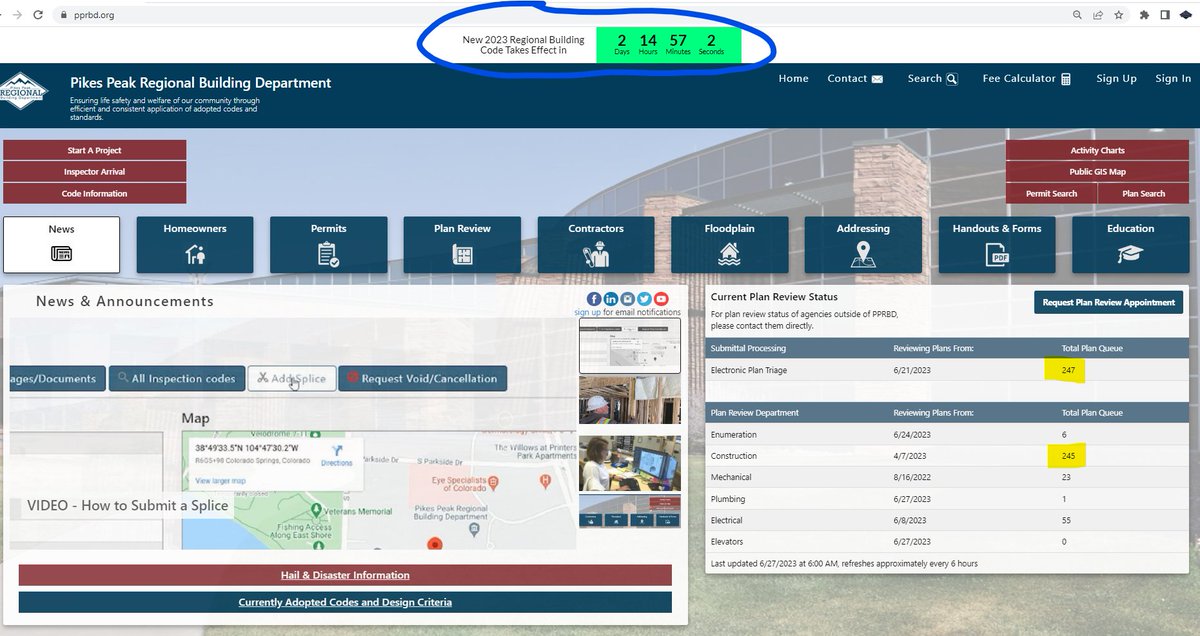The width and height of the screenshot is (1200, 636).
Task: Click the Construction queue value 245
Action: coord(1066,456)
